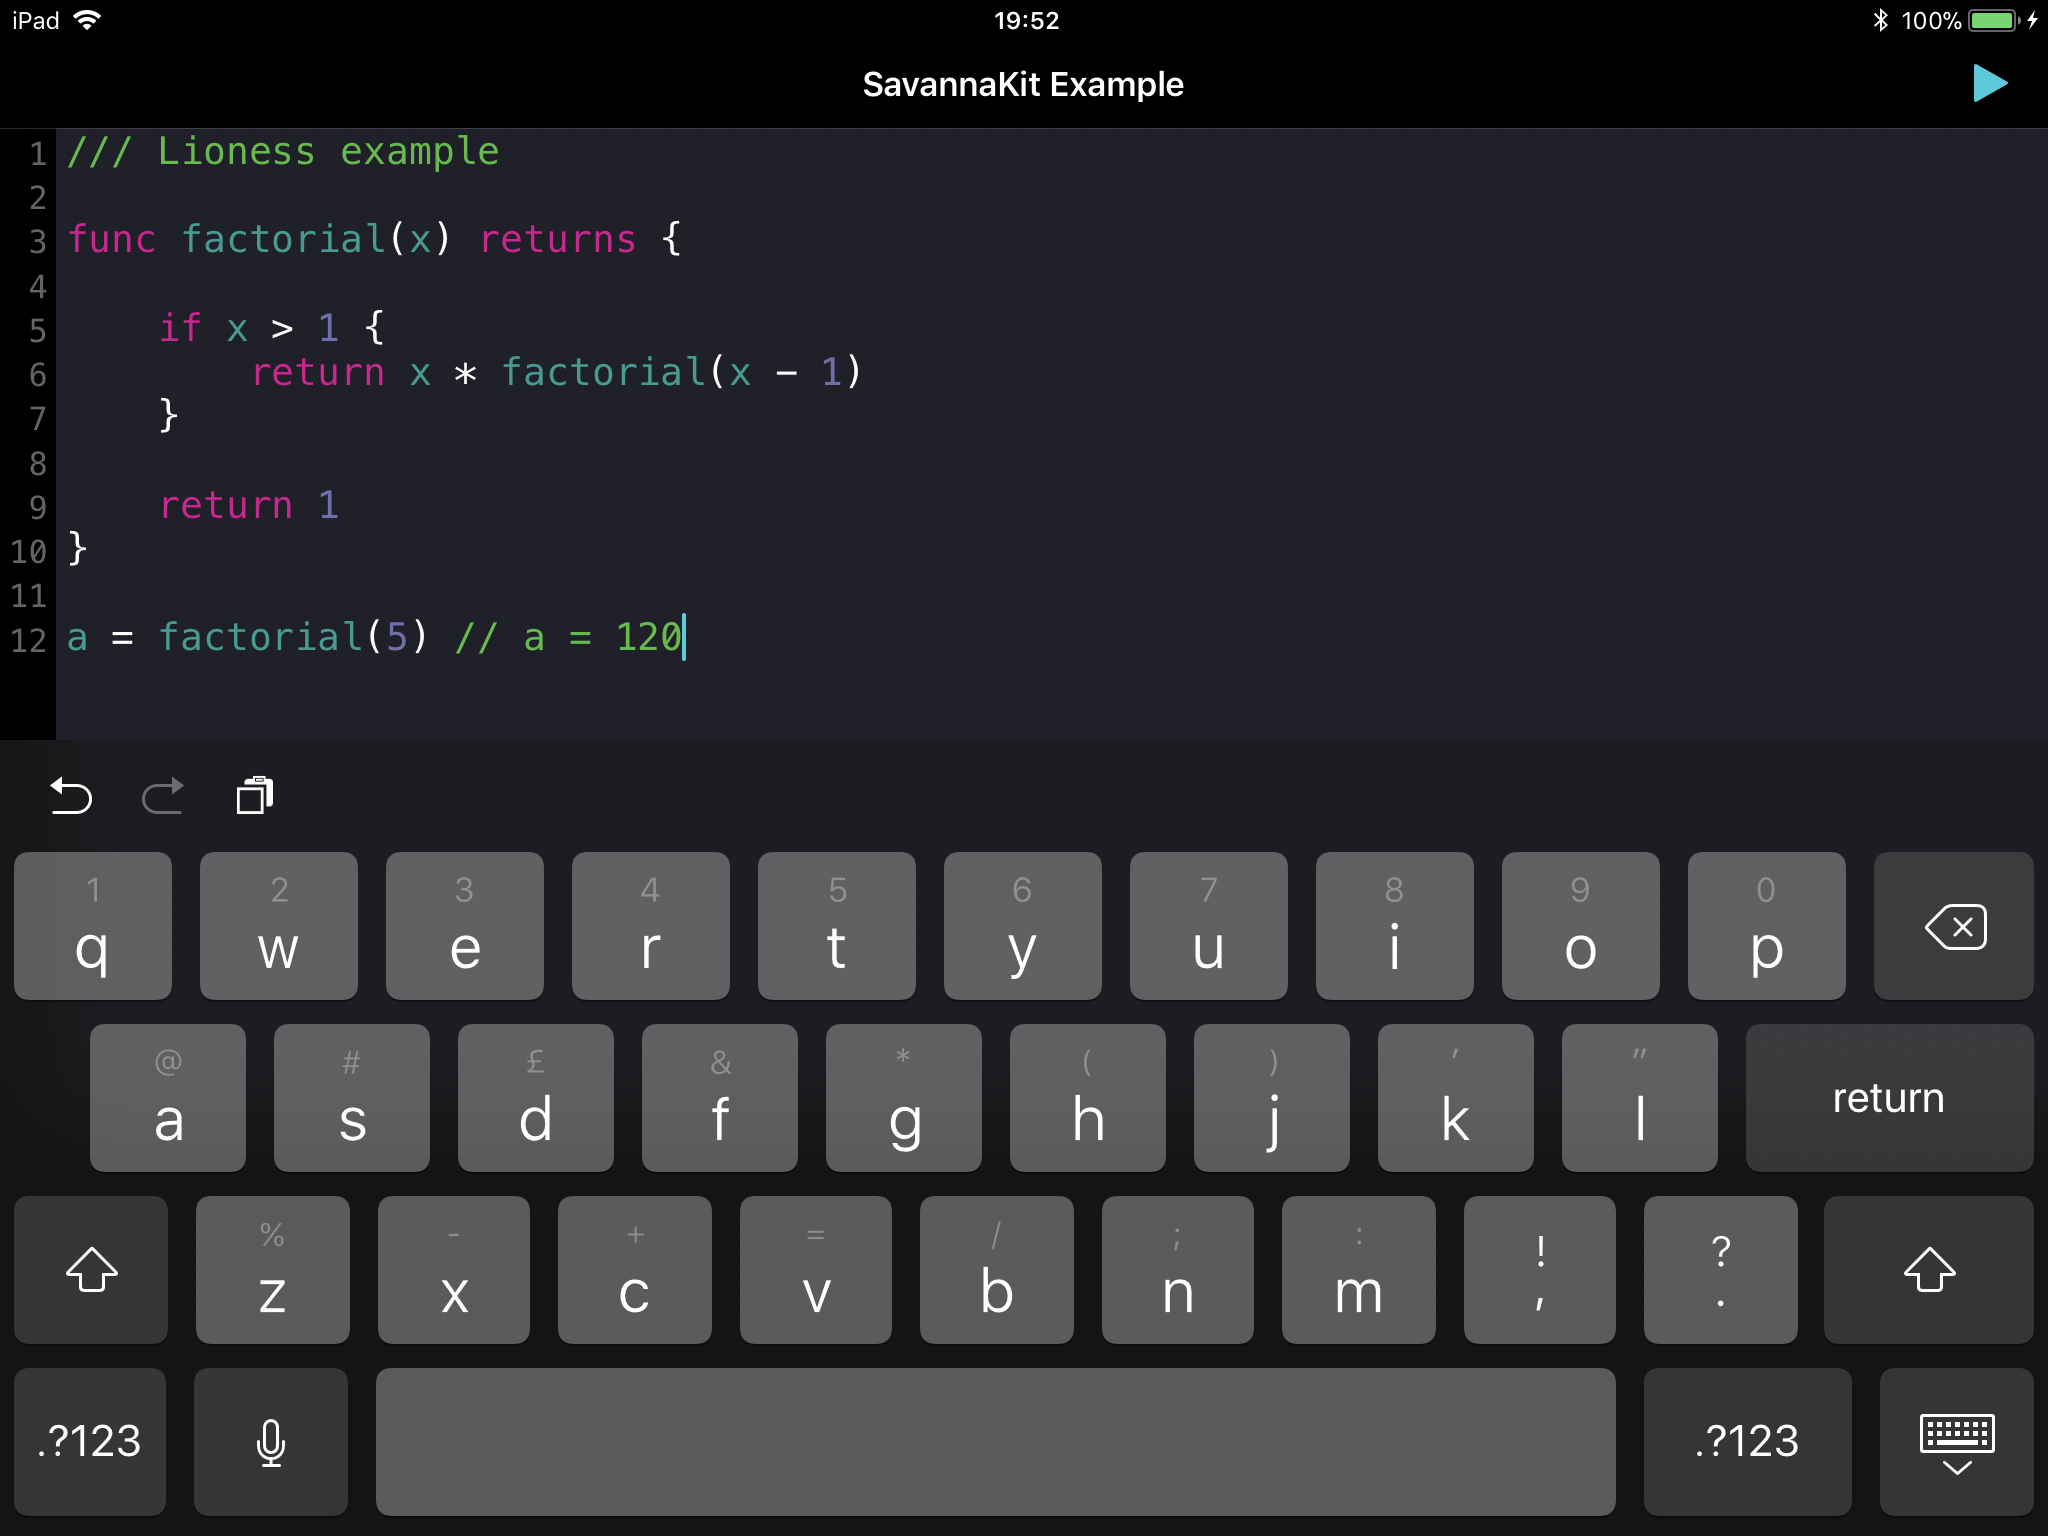Tap the clipboard paste icon
Image resolution: width=2048 pixels, height=1536 pixels.
[255, 796]
